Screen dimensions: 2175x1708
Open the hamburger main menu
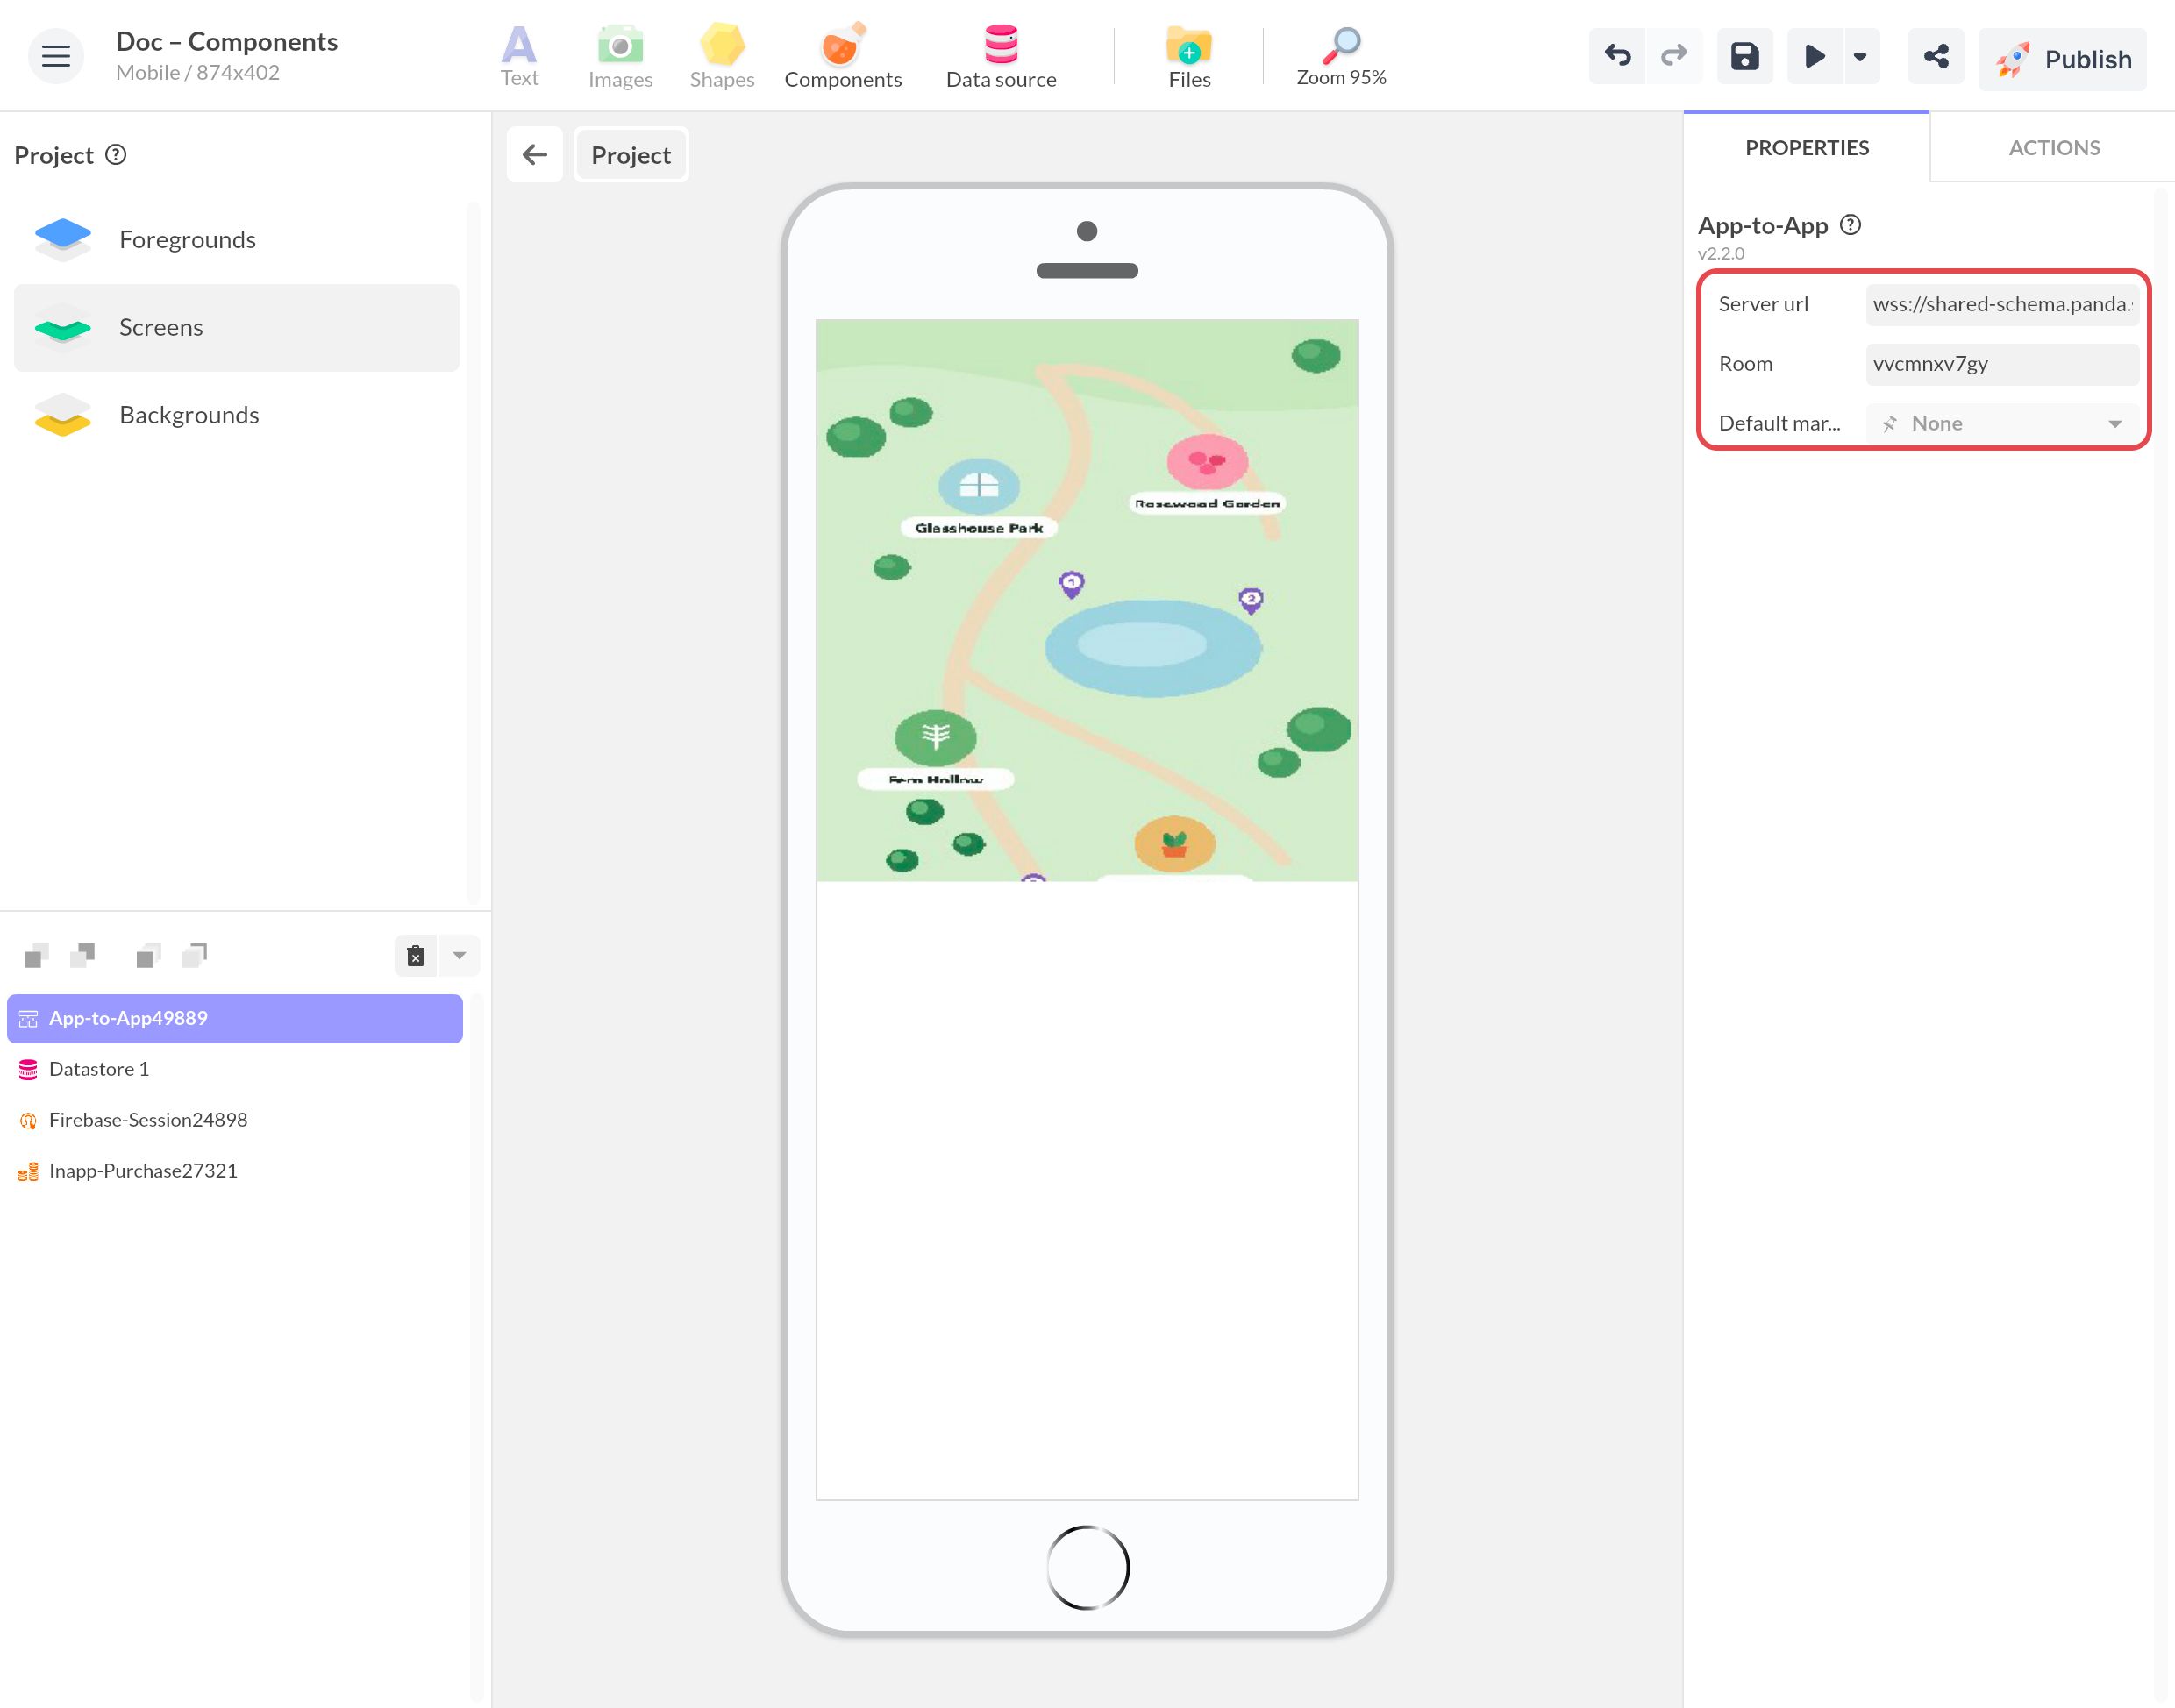point(56,56)
